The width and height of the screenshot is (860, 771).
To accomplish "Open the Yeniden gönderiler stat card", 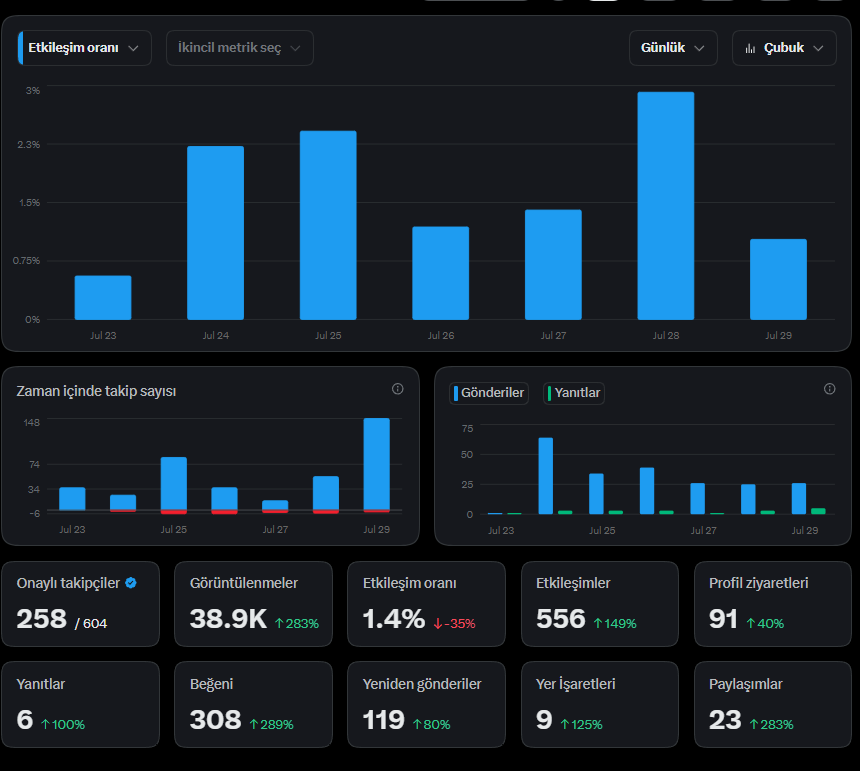I will [x=426, y=705].
